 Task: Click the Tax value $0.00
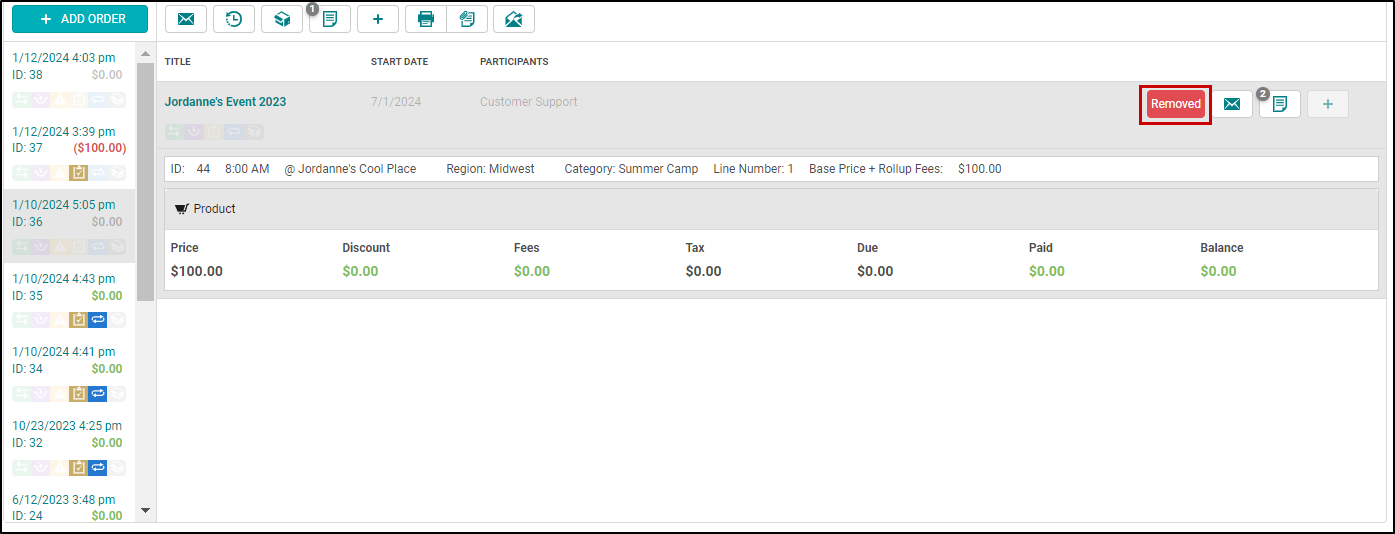click(x=704, y=271)
